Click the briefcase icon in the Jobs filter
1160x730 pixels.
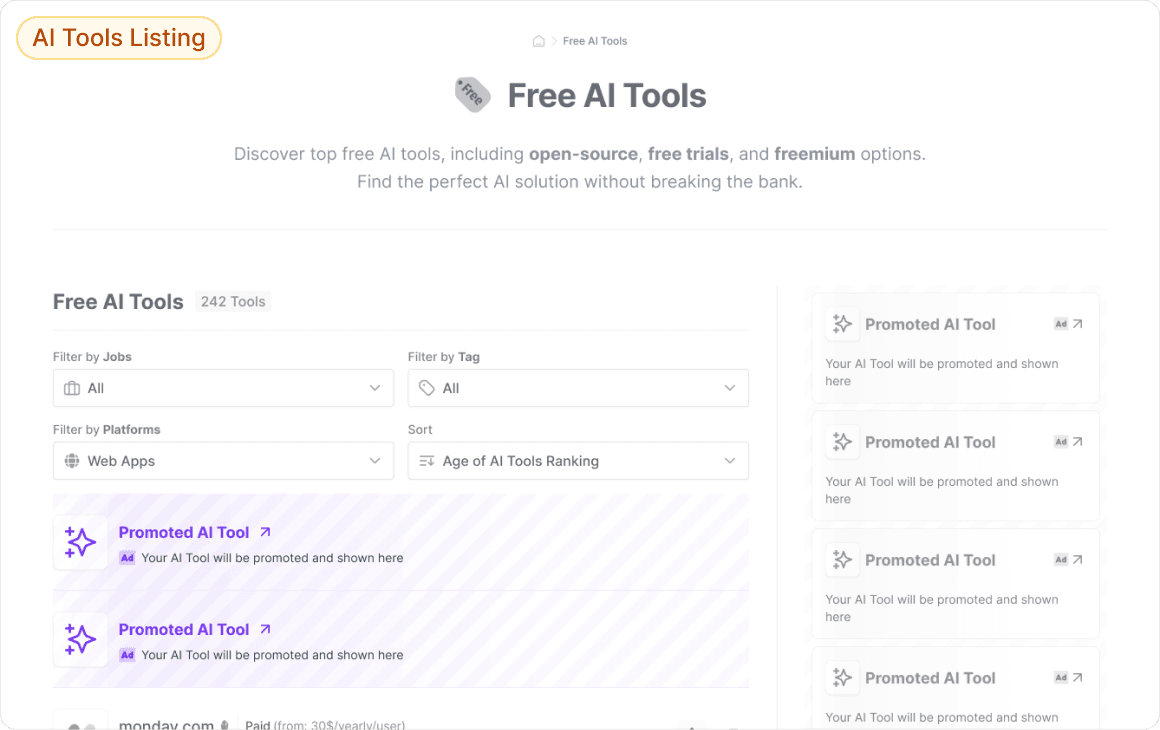tap(71, 387)
